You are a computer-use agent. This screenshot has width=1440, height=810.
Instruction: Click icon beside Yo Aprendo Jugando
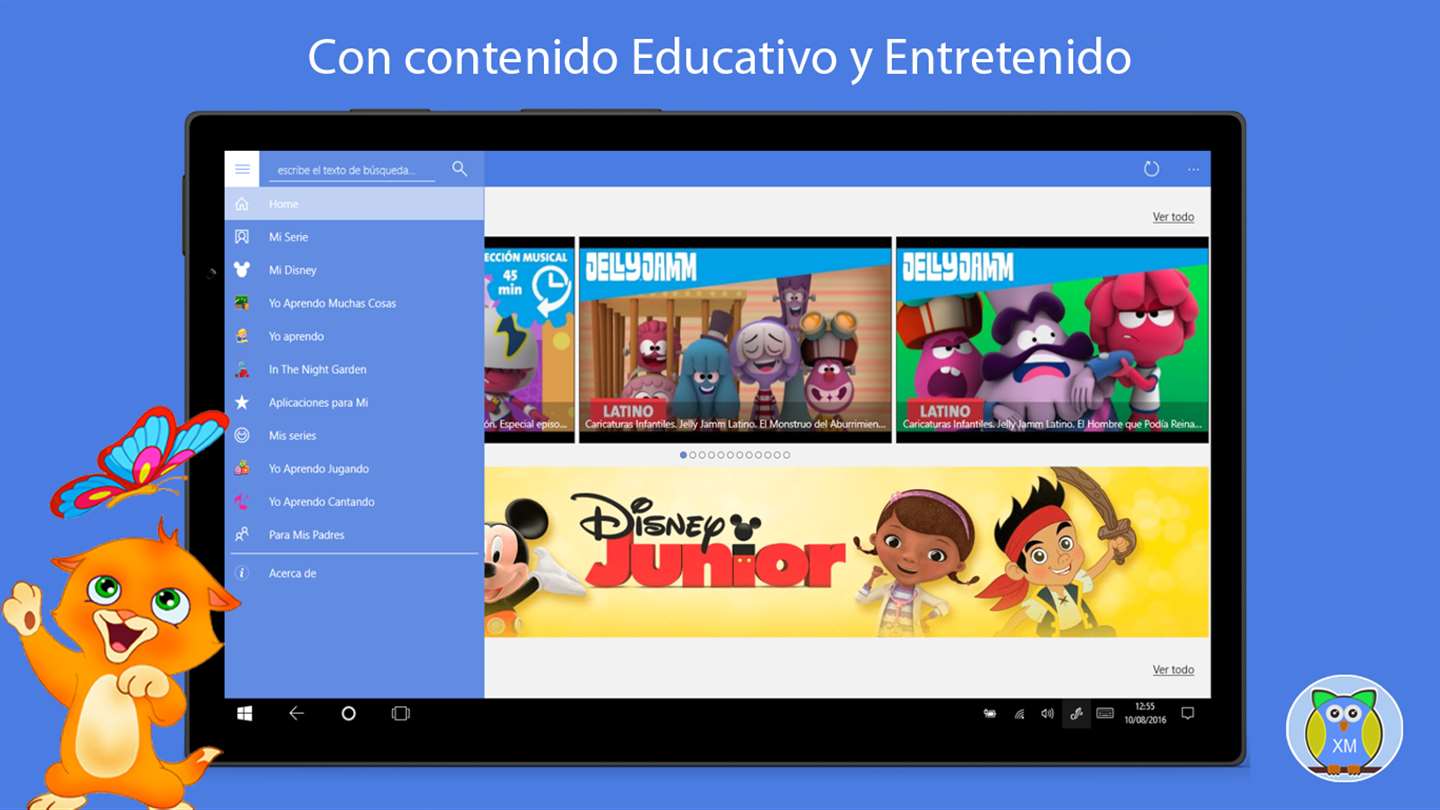coord(242,468)
